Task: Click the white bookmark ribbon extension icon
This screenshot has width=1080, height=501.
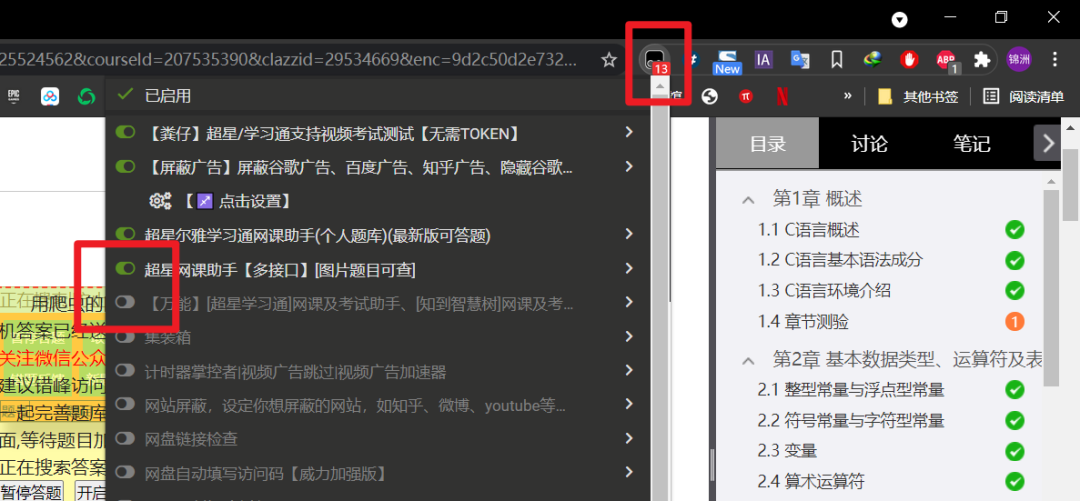Action: pos(837,60)
